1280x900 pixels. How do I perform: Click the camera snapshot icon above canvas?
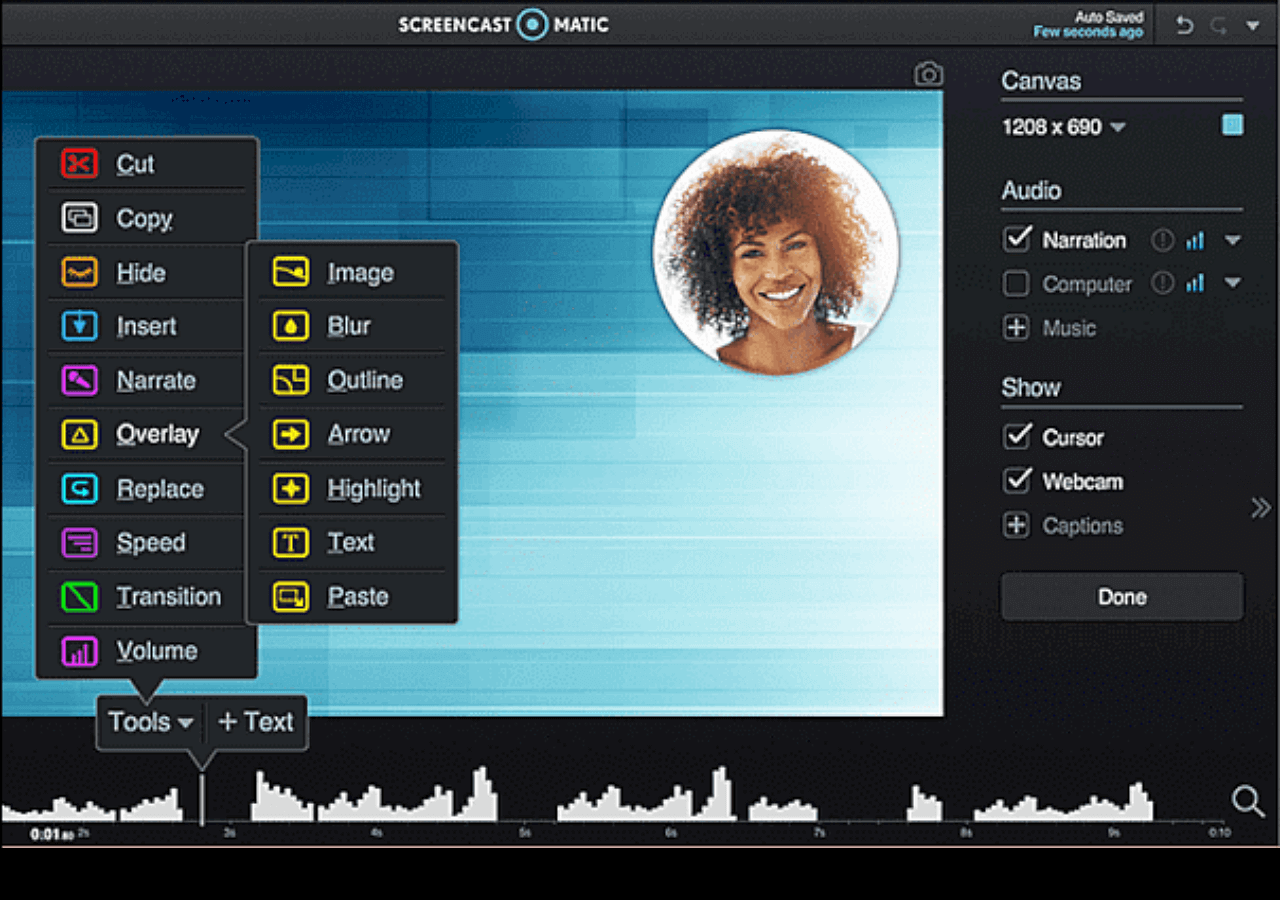pyautogui.click(x=929, y=75)
